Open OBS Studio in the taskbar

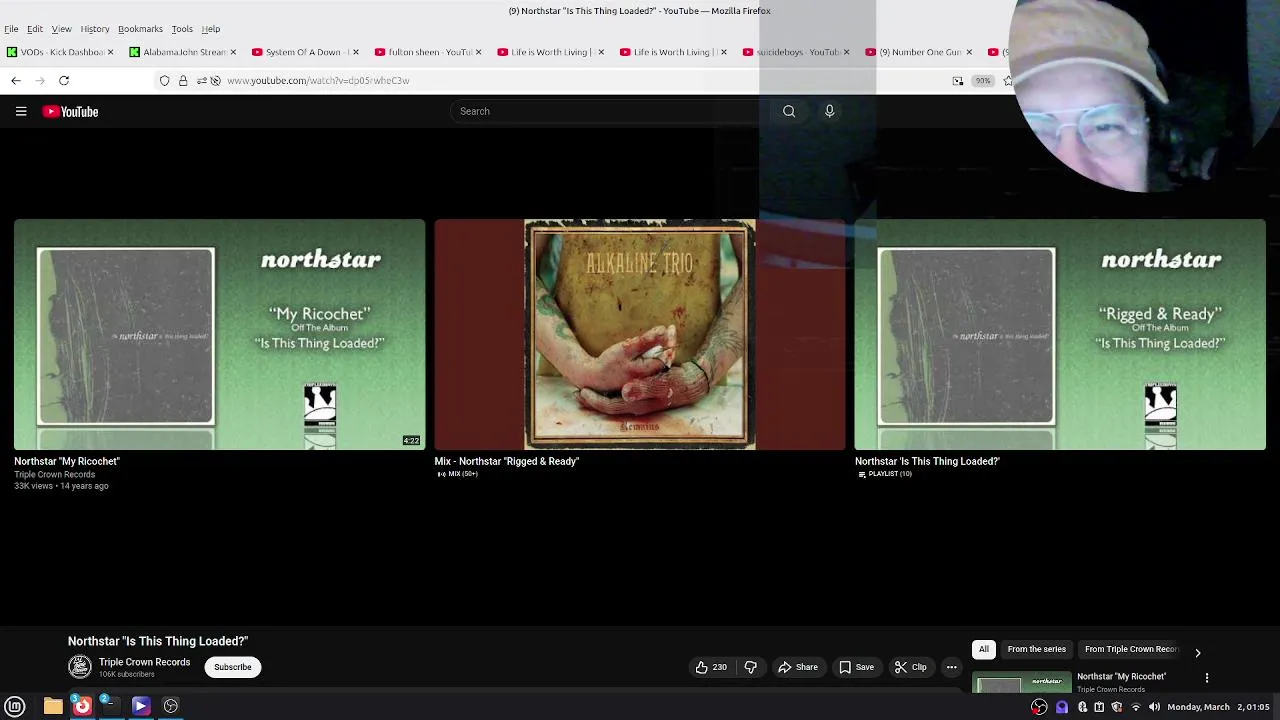(171, 706)
